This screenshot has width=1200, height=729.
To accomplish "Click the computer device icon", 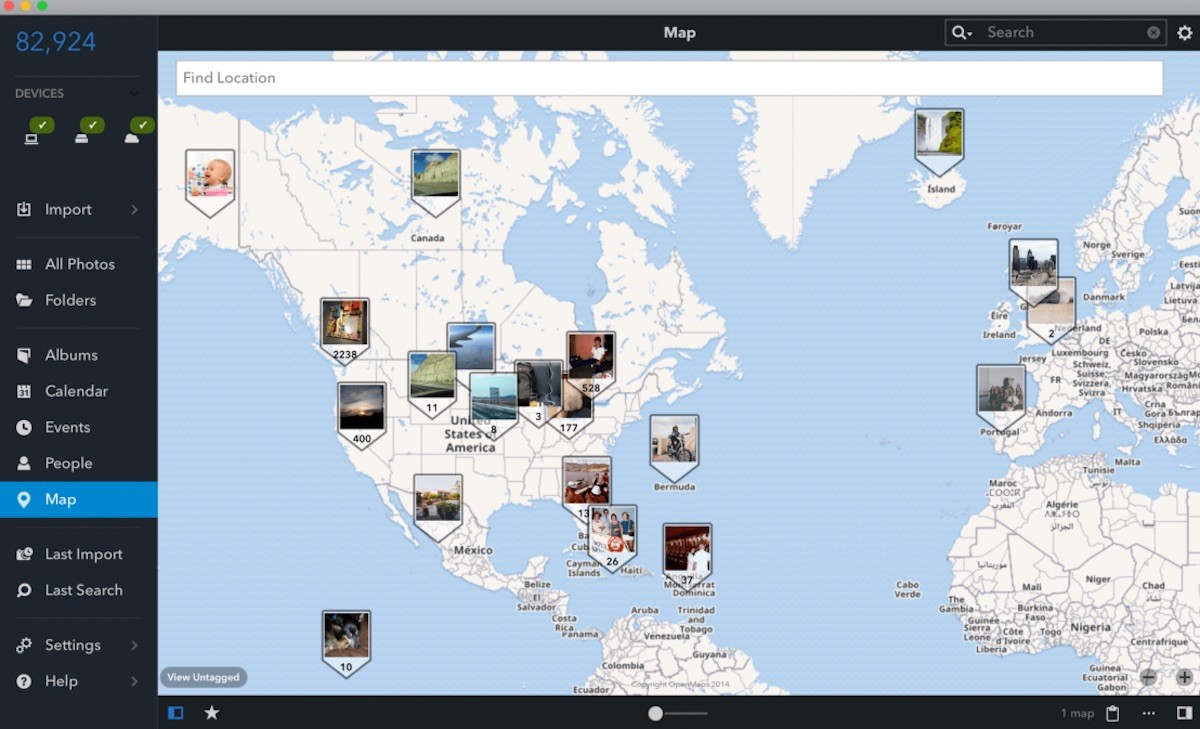I will coord(31,138).
